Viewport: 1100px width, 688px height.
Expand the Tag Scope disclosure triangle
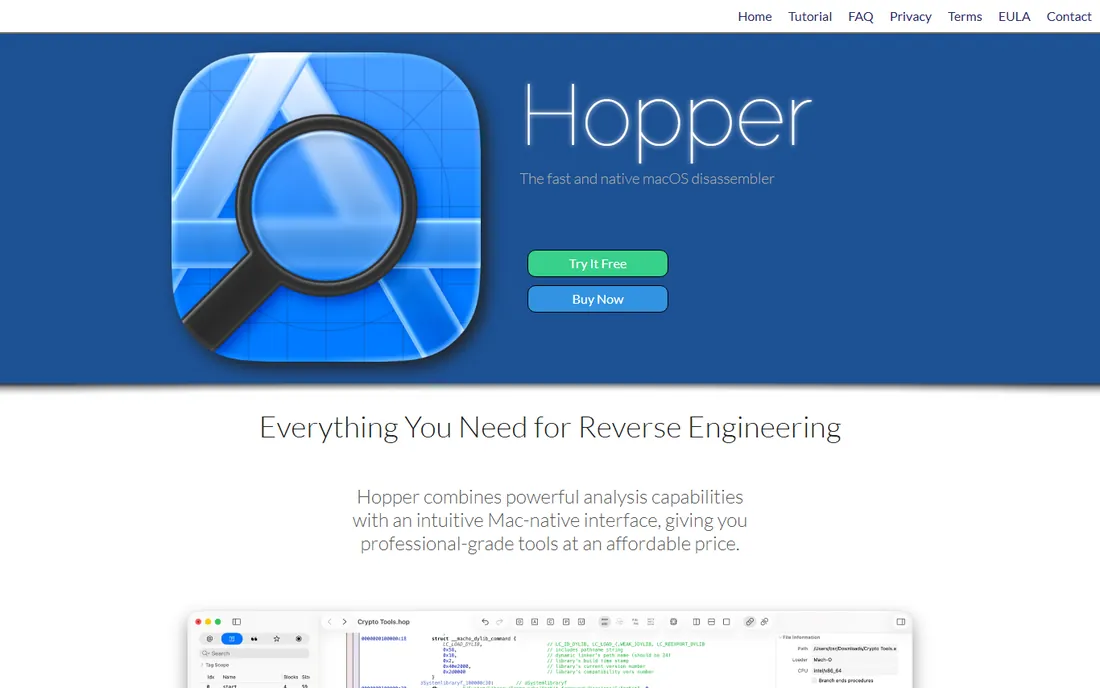point(202,665)
